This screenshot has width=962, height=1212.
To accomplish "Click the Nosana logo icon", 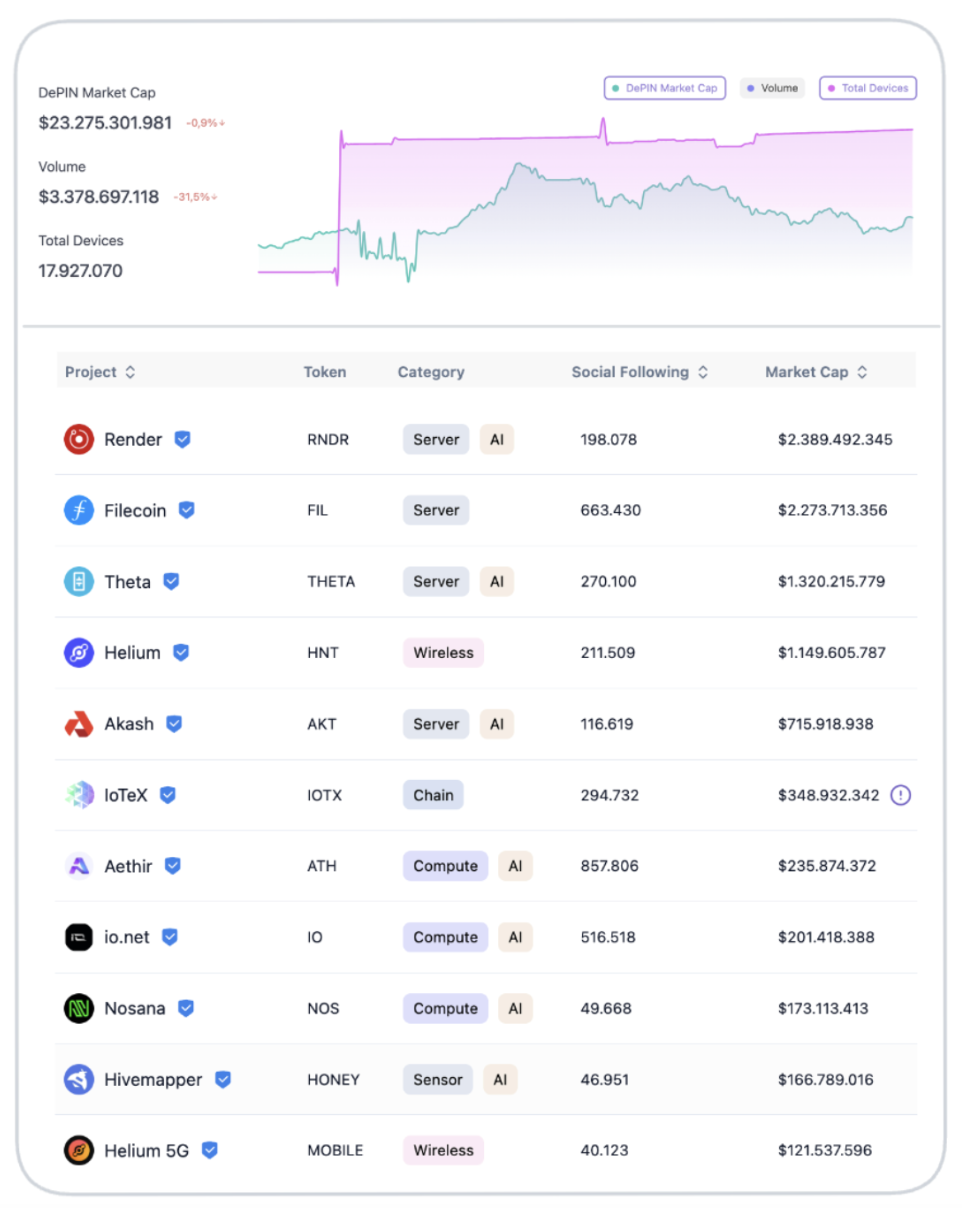I will [x=79, y=1008].
